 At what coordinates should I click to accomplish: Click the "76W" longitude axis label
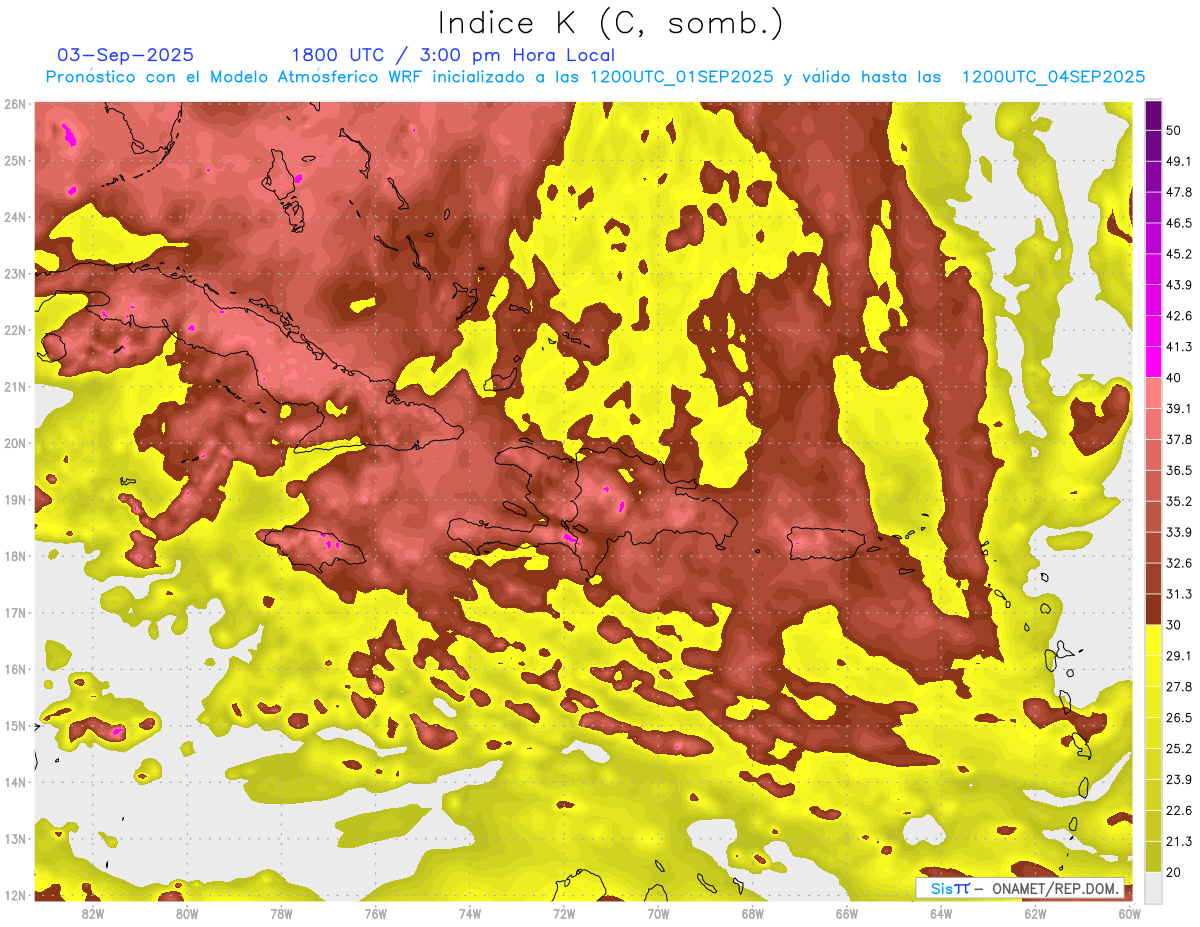pyautogui.click(x=376, y=914)
